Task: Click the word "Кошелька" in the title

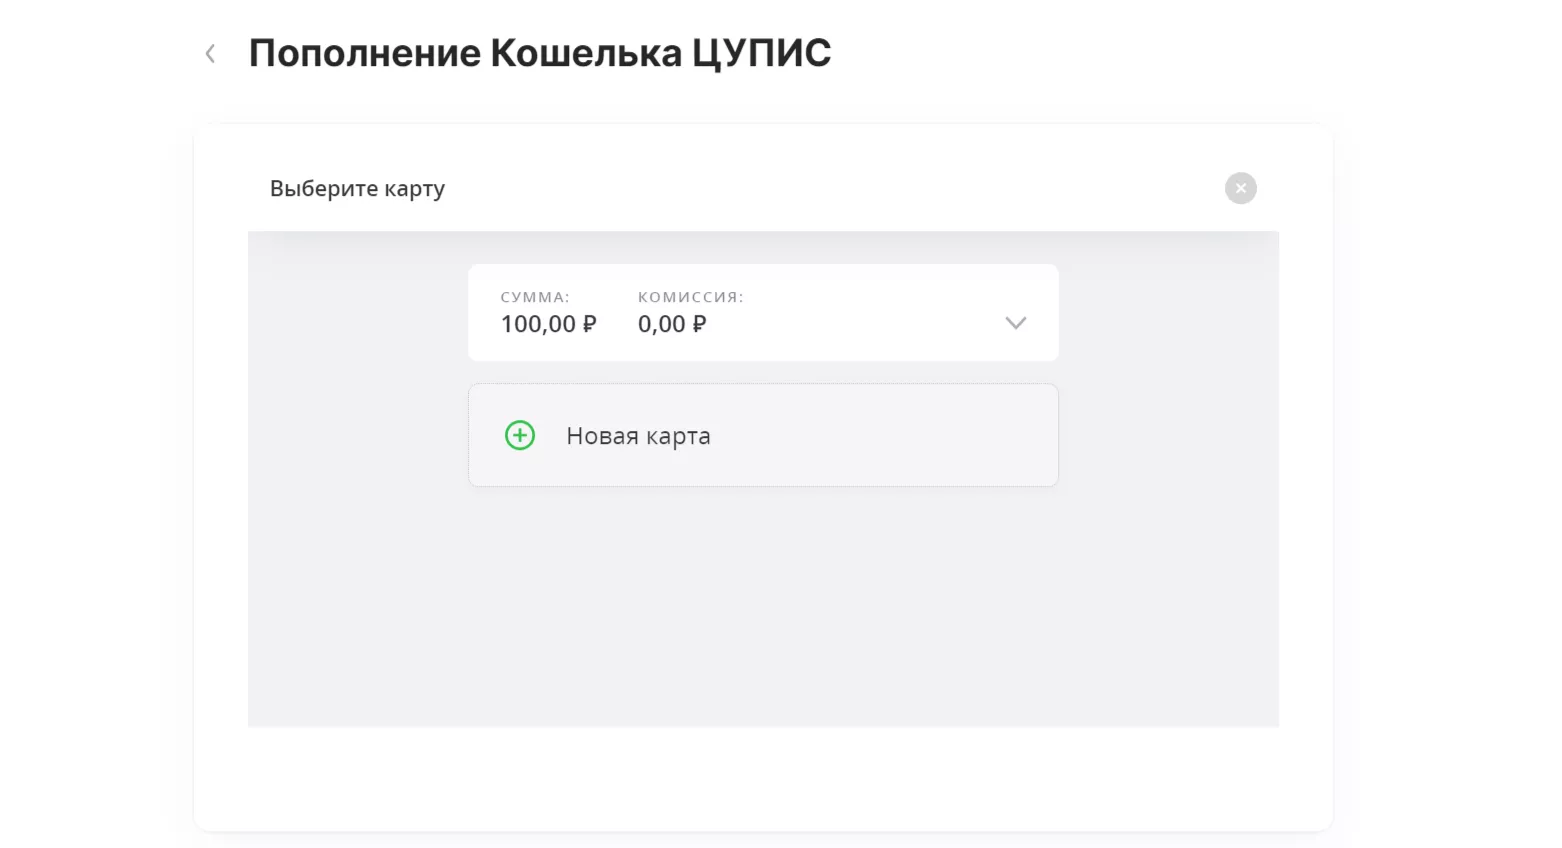Action: pyautogui.click(x=586, y=53)
